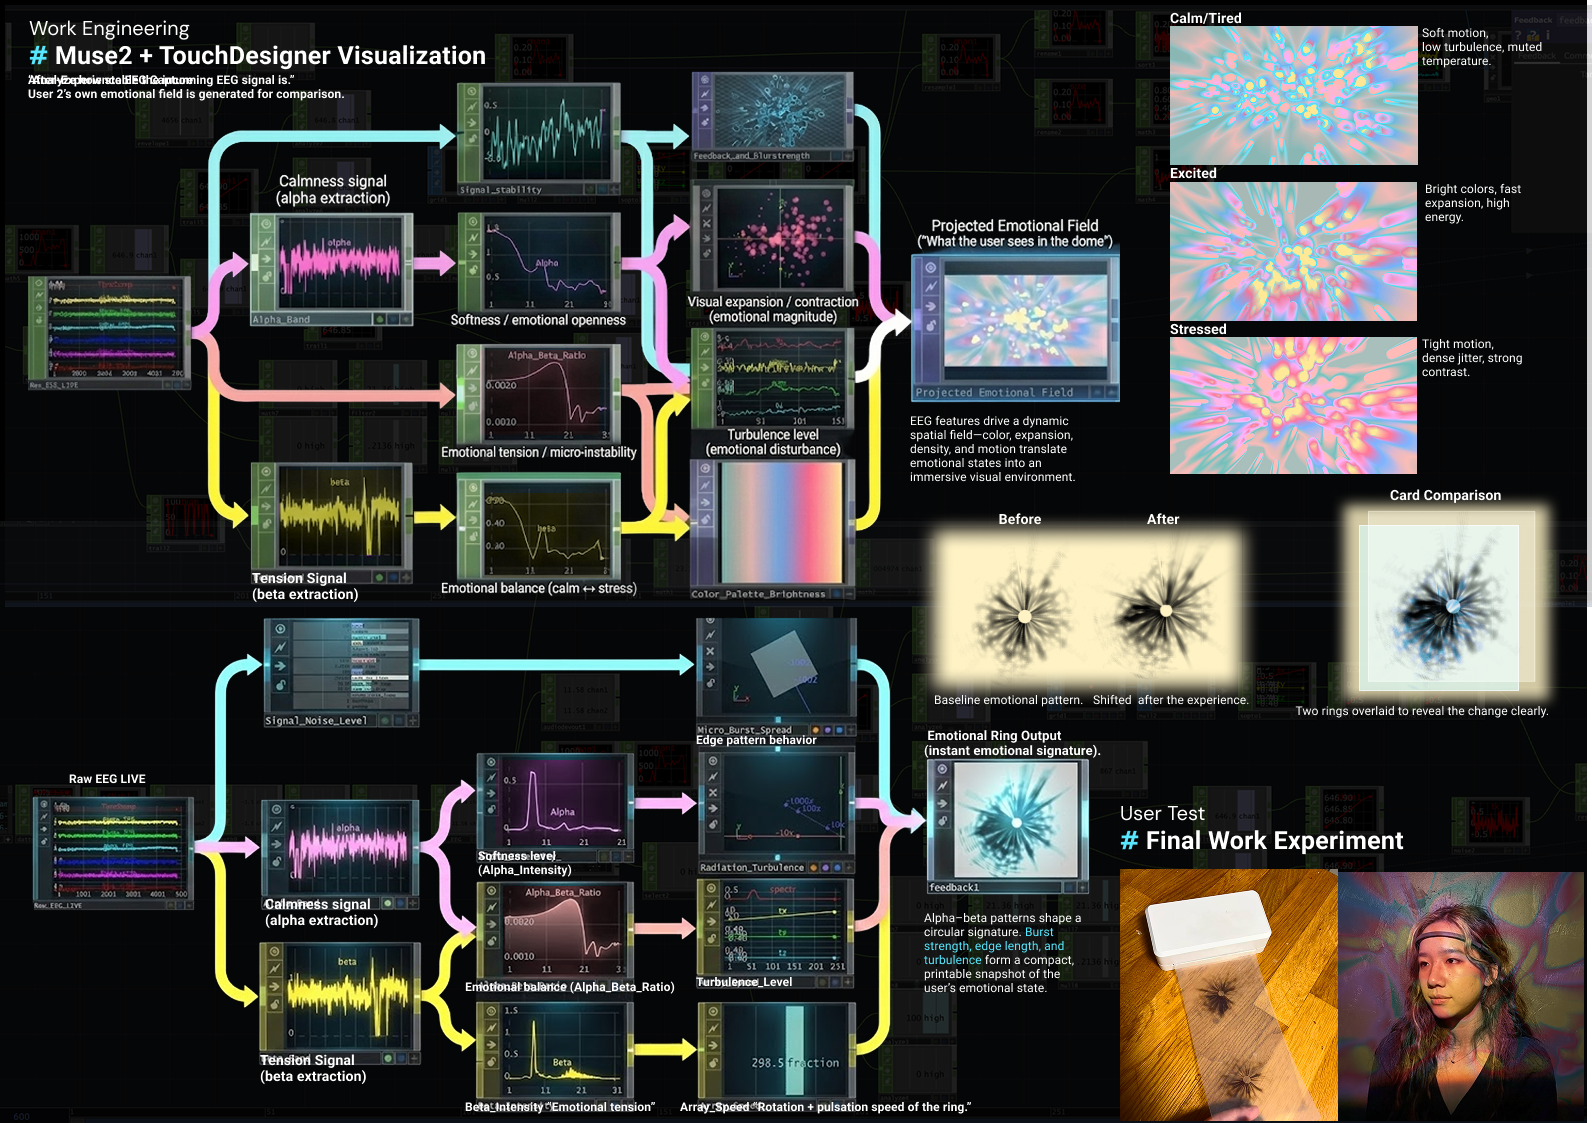Click viewer flag on Signal_Noise_Level node
The image size is (1592, 1123).
coord(280,630)
